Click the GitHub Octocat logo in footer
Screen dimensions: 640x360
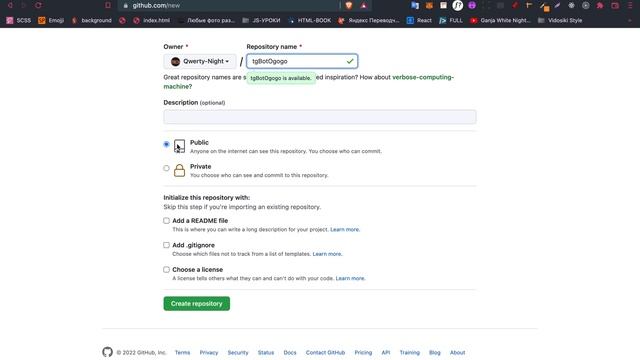coord(107,352)
